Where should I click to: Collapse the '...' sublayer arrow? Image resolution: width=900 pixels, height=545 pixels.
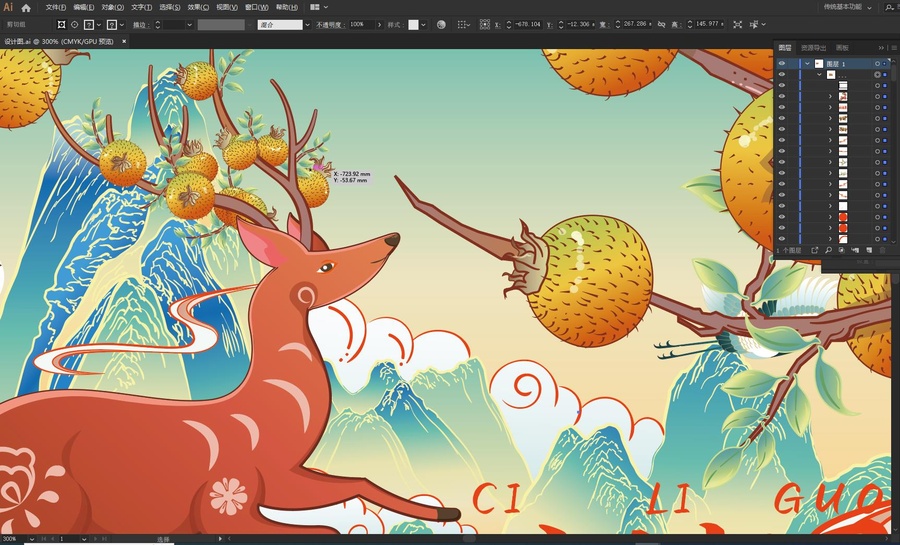click(x=819, y=75)
